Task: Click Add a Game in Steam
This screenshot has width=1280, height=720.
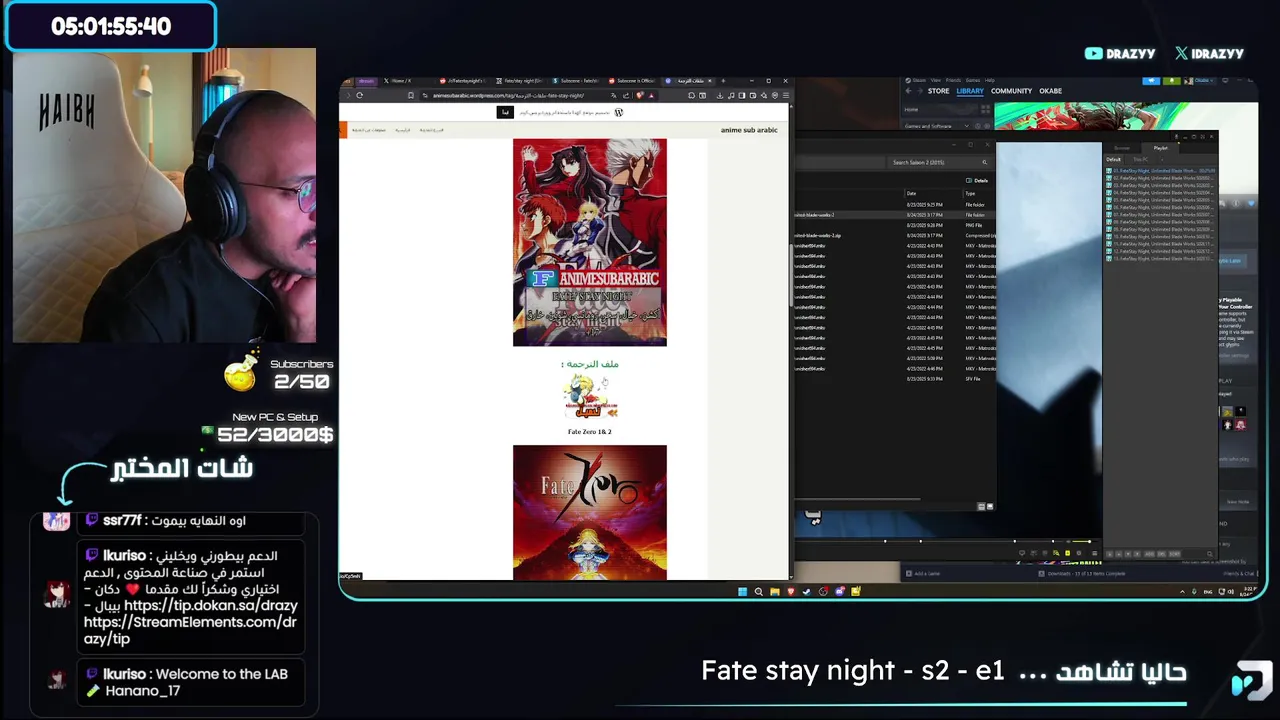Action: [x=921, y=573]
